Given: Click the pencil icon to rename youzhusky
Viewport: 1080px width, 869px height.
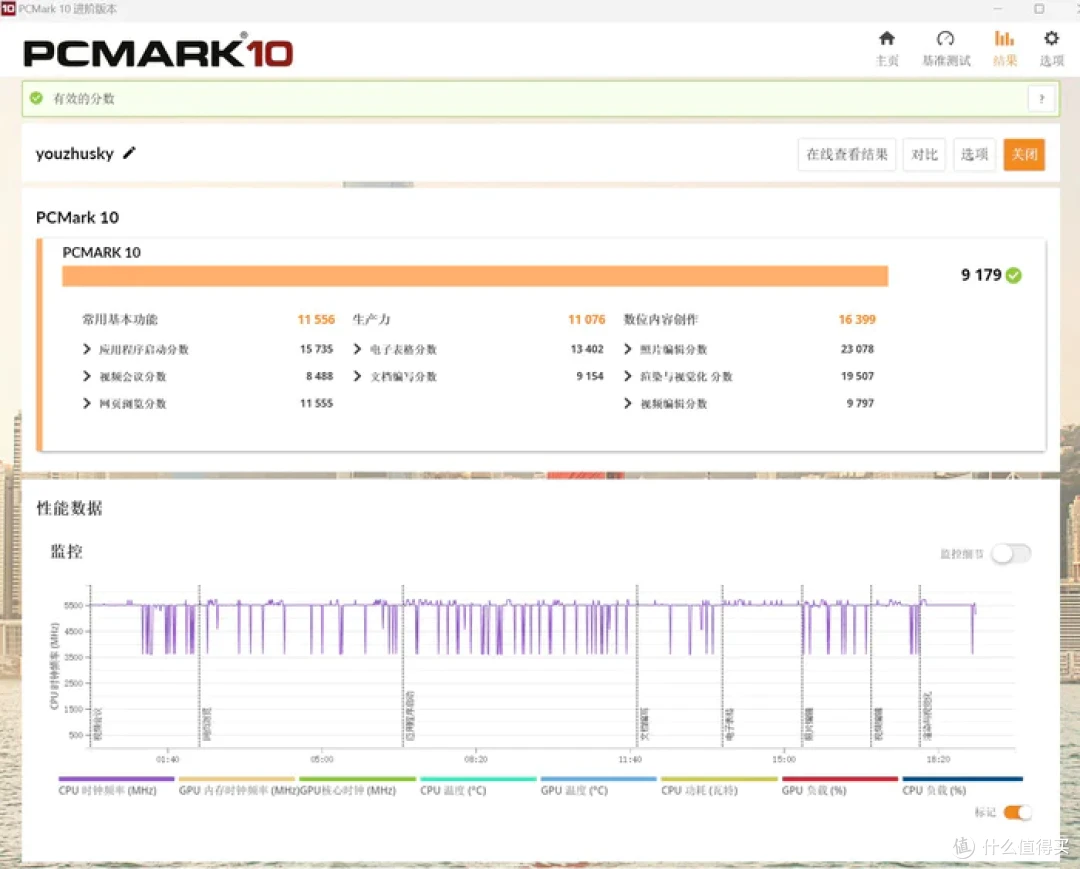Looking at the screenshot, I should coord(129,153).
